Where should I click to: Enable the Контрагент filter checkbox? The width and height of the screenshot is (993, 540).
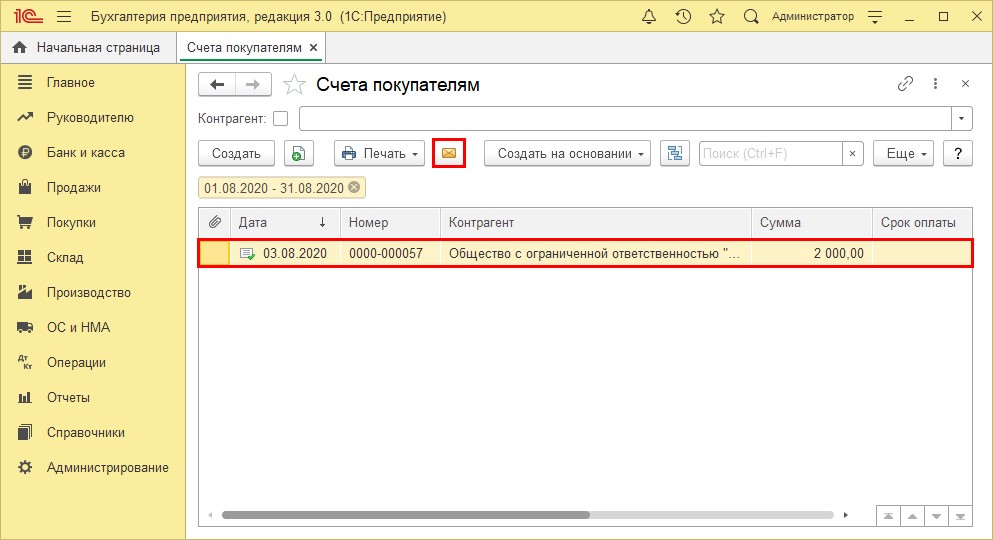coord(280,119)
